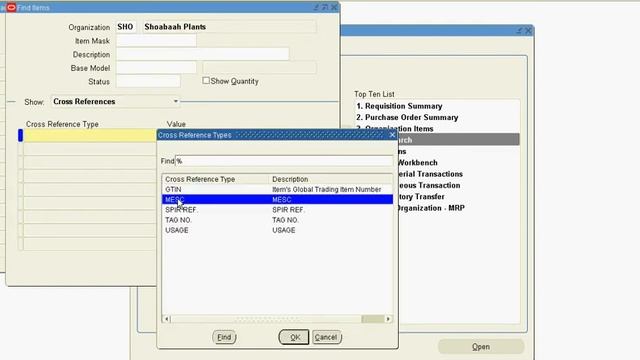Select the GTIN cross reference type row
The width and height of the screenshot is (640, 360).
click(x=278, y=189)
